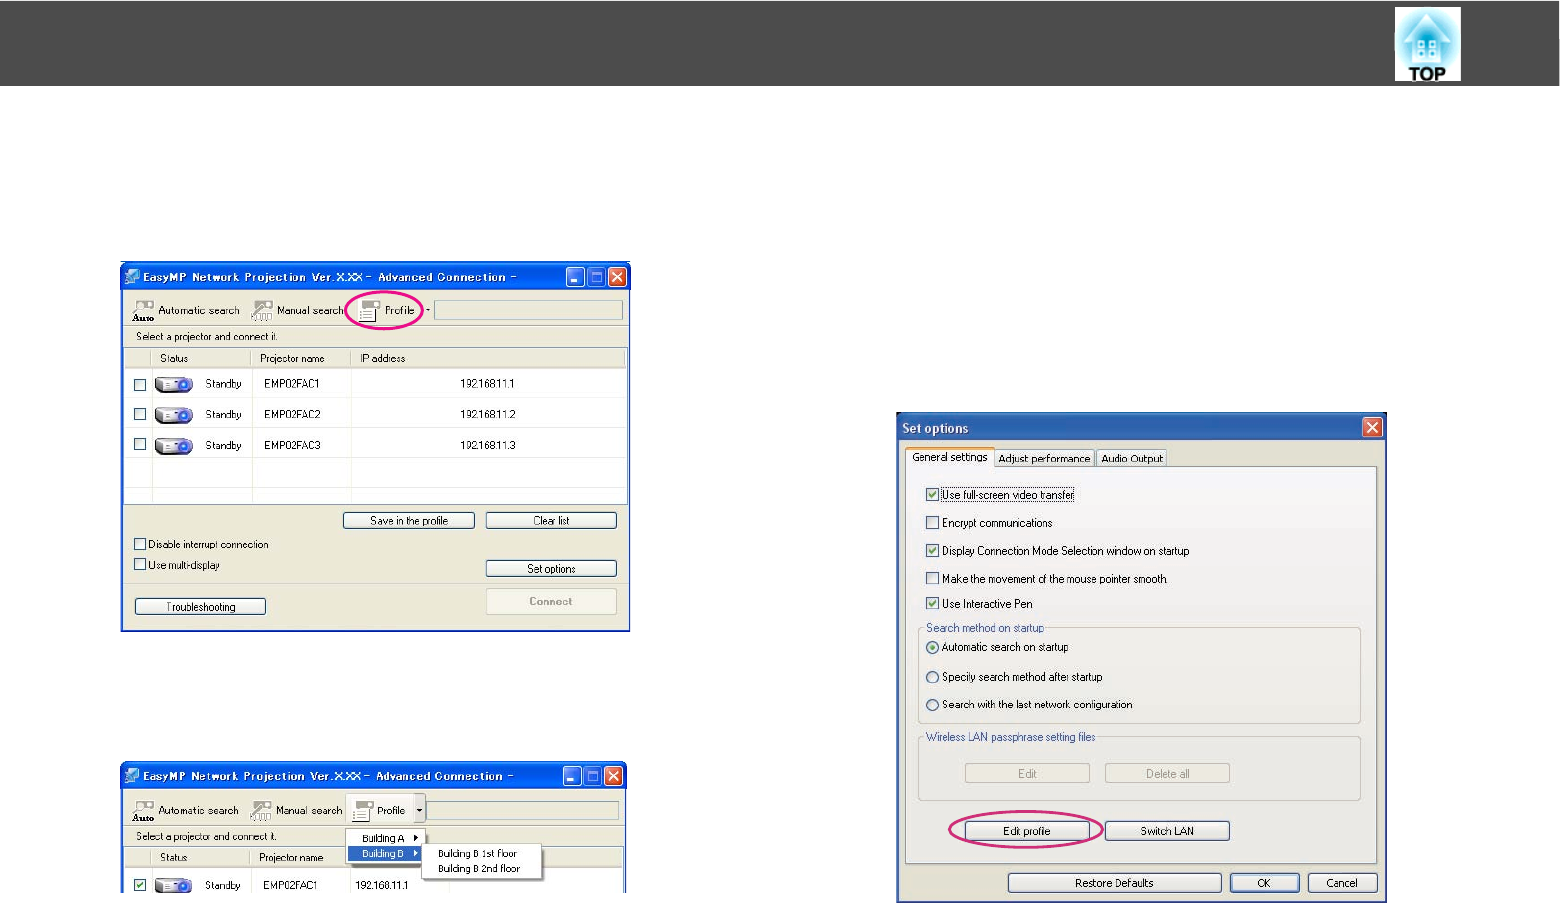Click the Delete all button
The width and height of the screenshot is (1560, 903).
pos(1167,773)
